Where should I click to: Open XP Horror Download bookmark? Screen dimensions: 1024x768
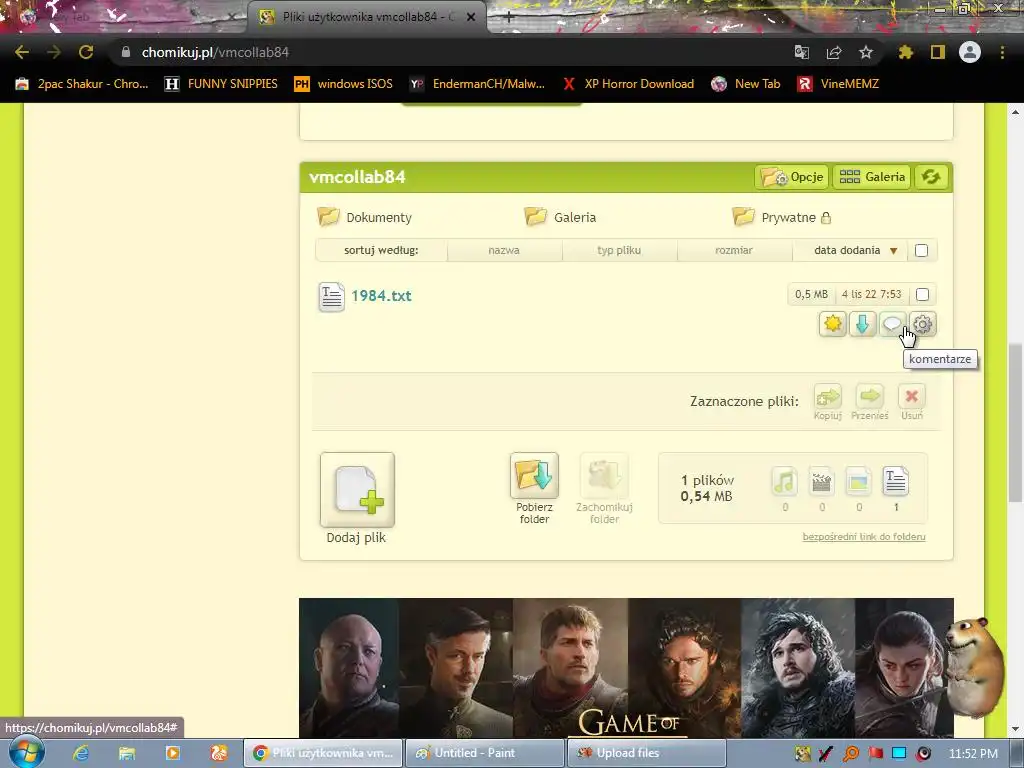pyautogui.click(x=628, y=84)
